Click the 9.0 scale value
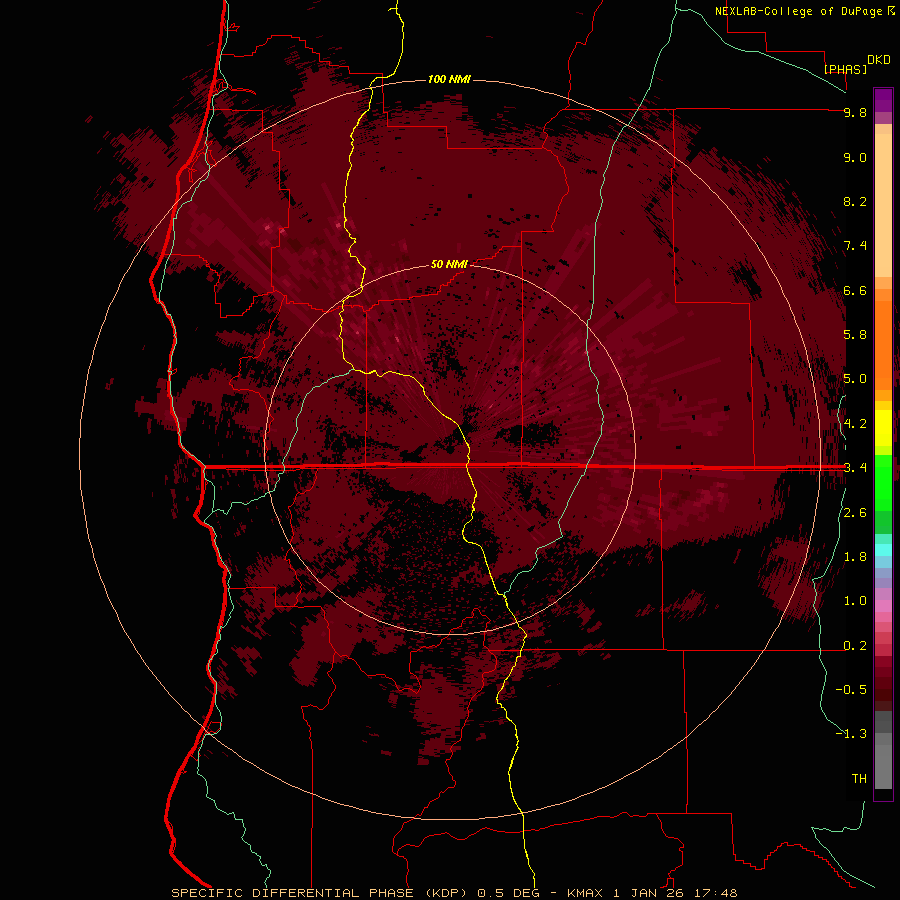The height and width of the screenshot is (900, 900). tap(855, 157)
